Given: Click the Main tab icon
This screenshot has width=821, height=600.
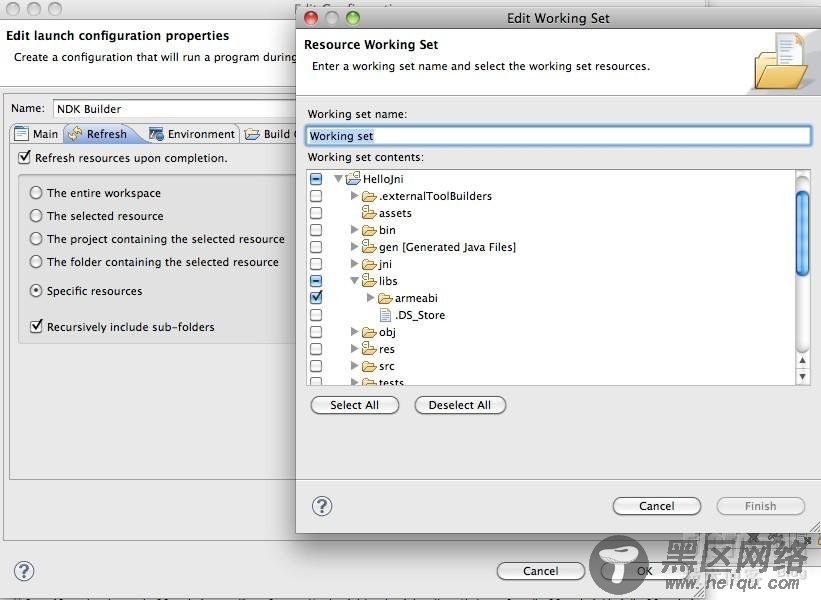Looking at the screenshot, I should (x=21, y=134).
